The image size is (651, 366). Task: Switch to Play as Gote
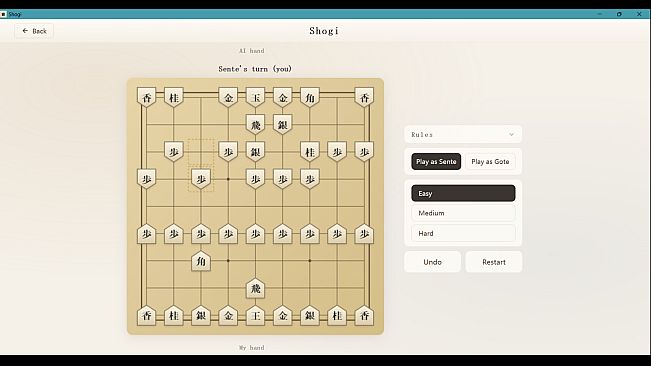point(490,161)
